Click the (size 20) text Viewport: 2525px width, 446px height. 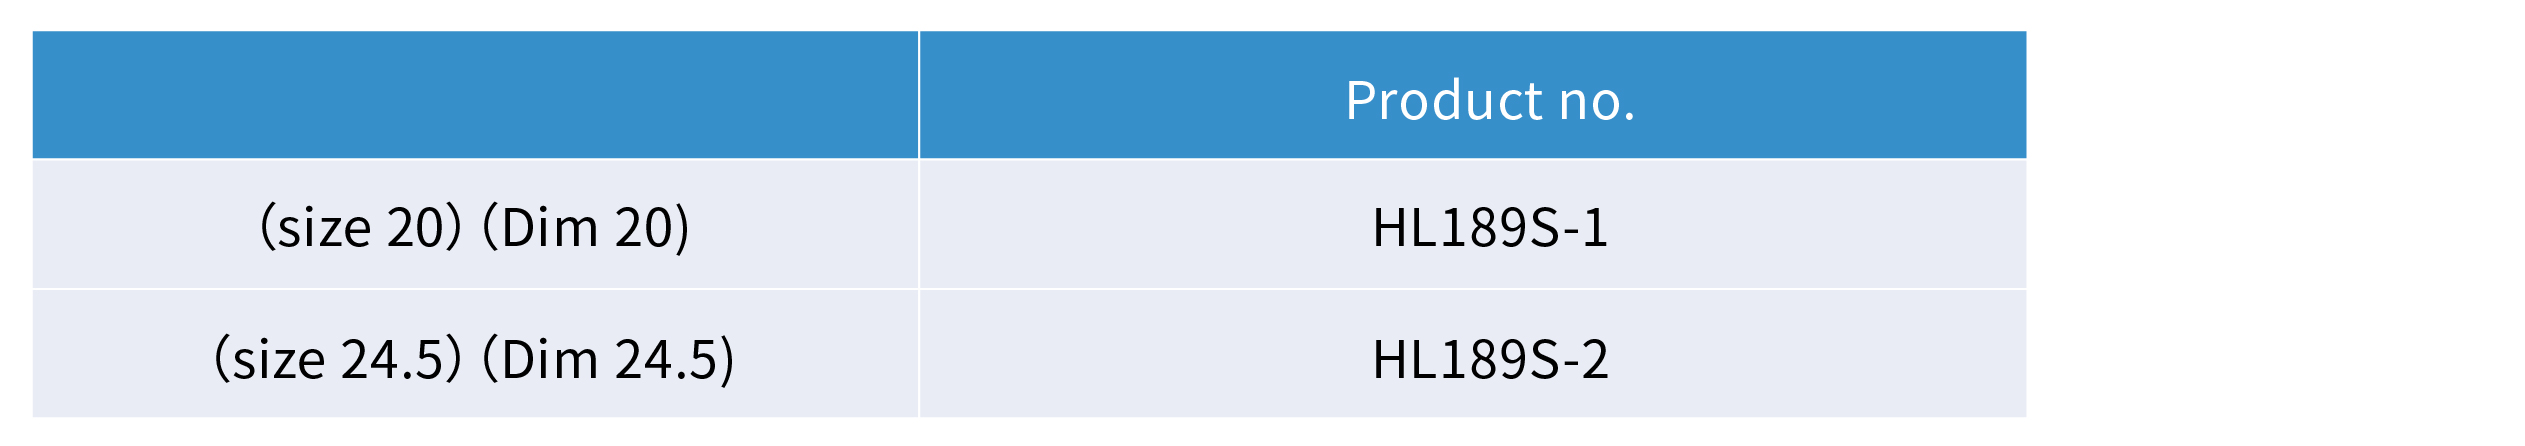click(x=361, y=227)
